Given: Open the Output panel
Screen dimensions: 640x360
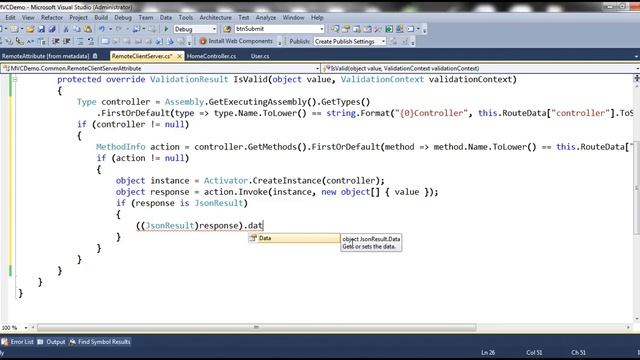Looking at the screenshot, I should coord(51,342).
